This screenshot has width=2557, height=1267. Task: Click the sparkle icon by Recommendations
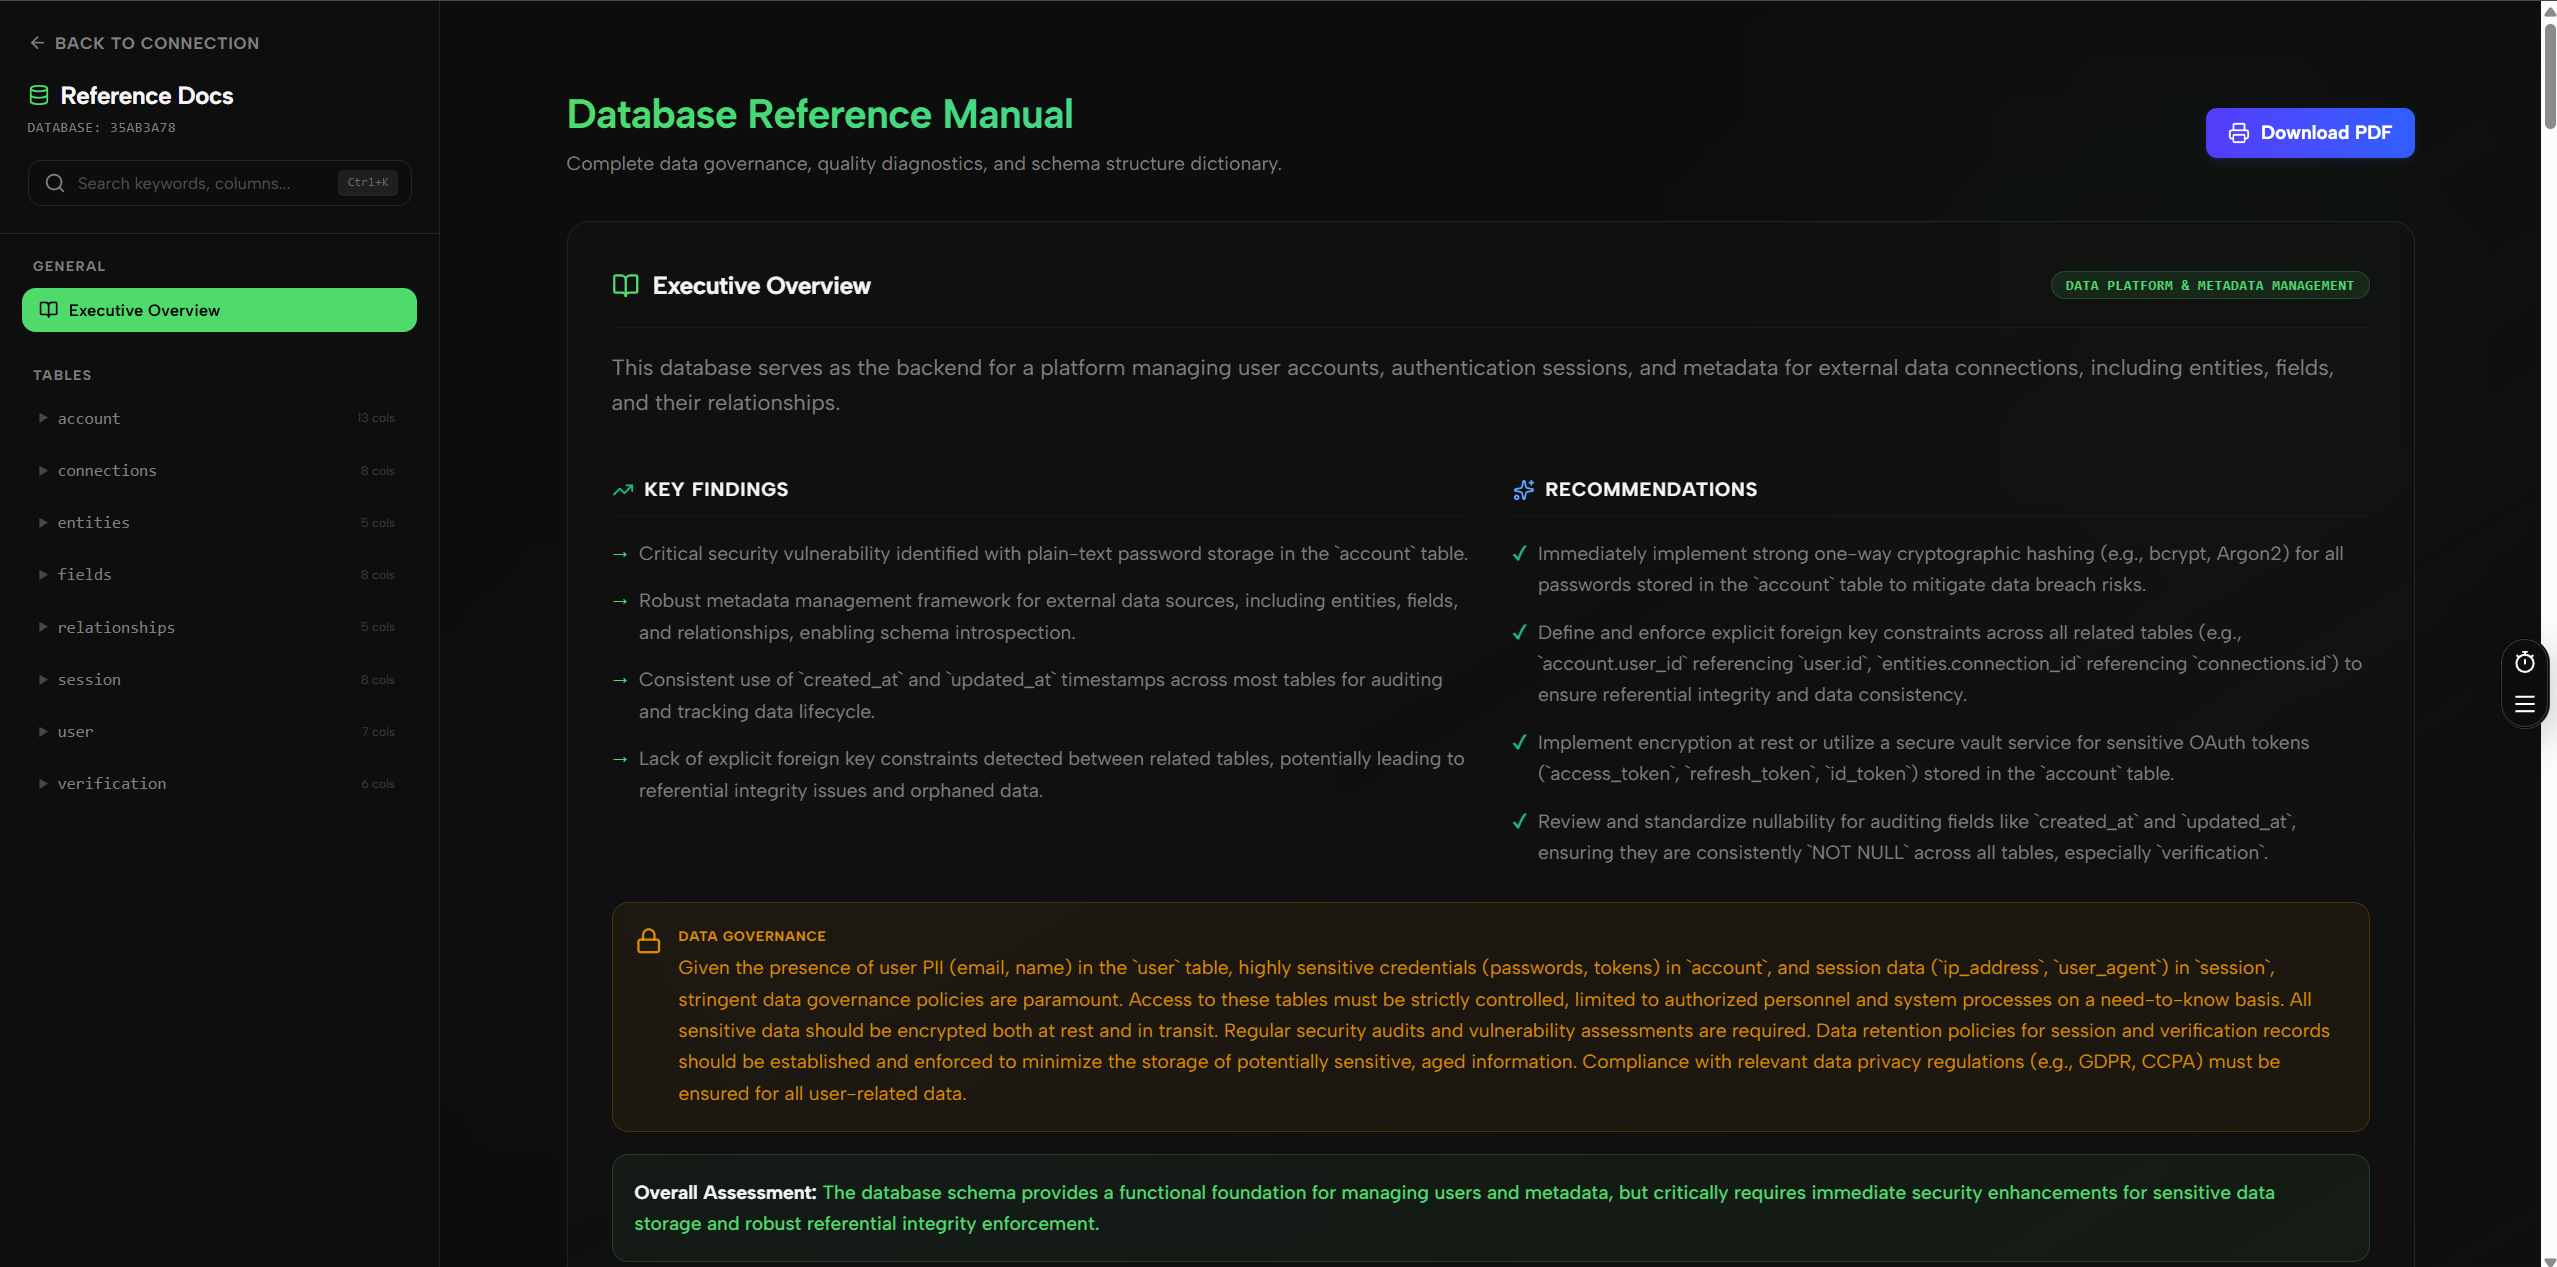click(1523, 490)
